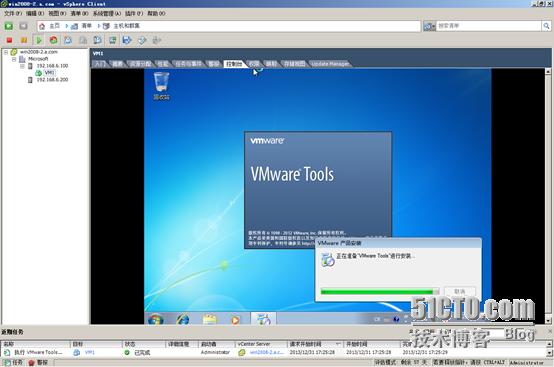Click the green completed-status icon in task row
554x367 pixels.
127,353
